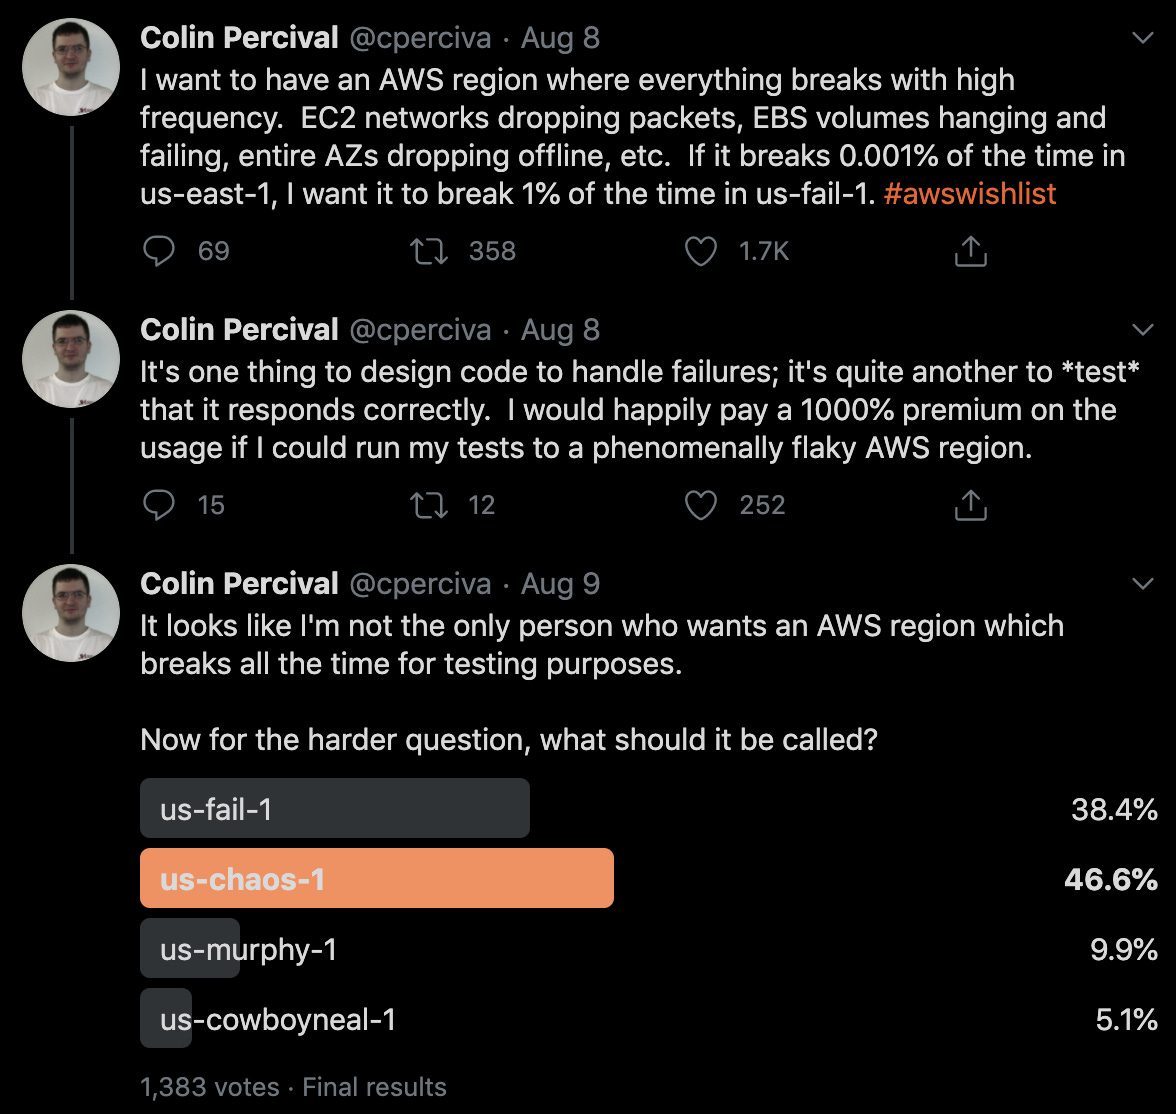Share the flaky AWS region tweet
This screenshot has width=1176, height=1114.
click(x=970, y=505)
